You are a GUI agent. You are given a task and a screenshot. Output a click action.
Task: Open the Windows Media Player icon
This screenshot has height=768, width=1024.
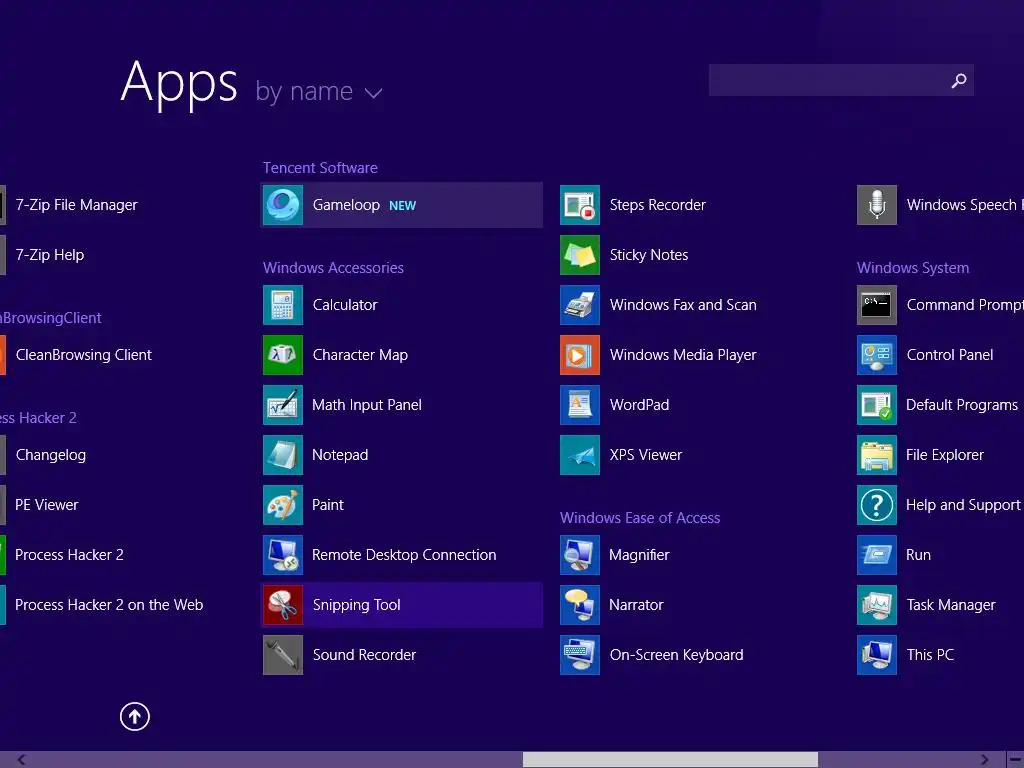580,355
